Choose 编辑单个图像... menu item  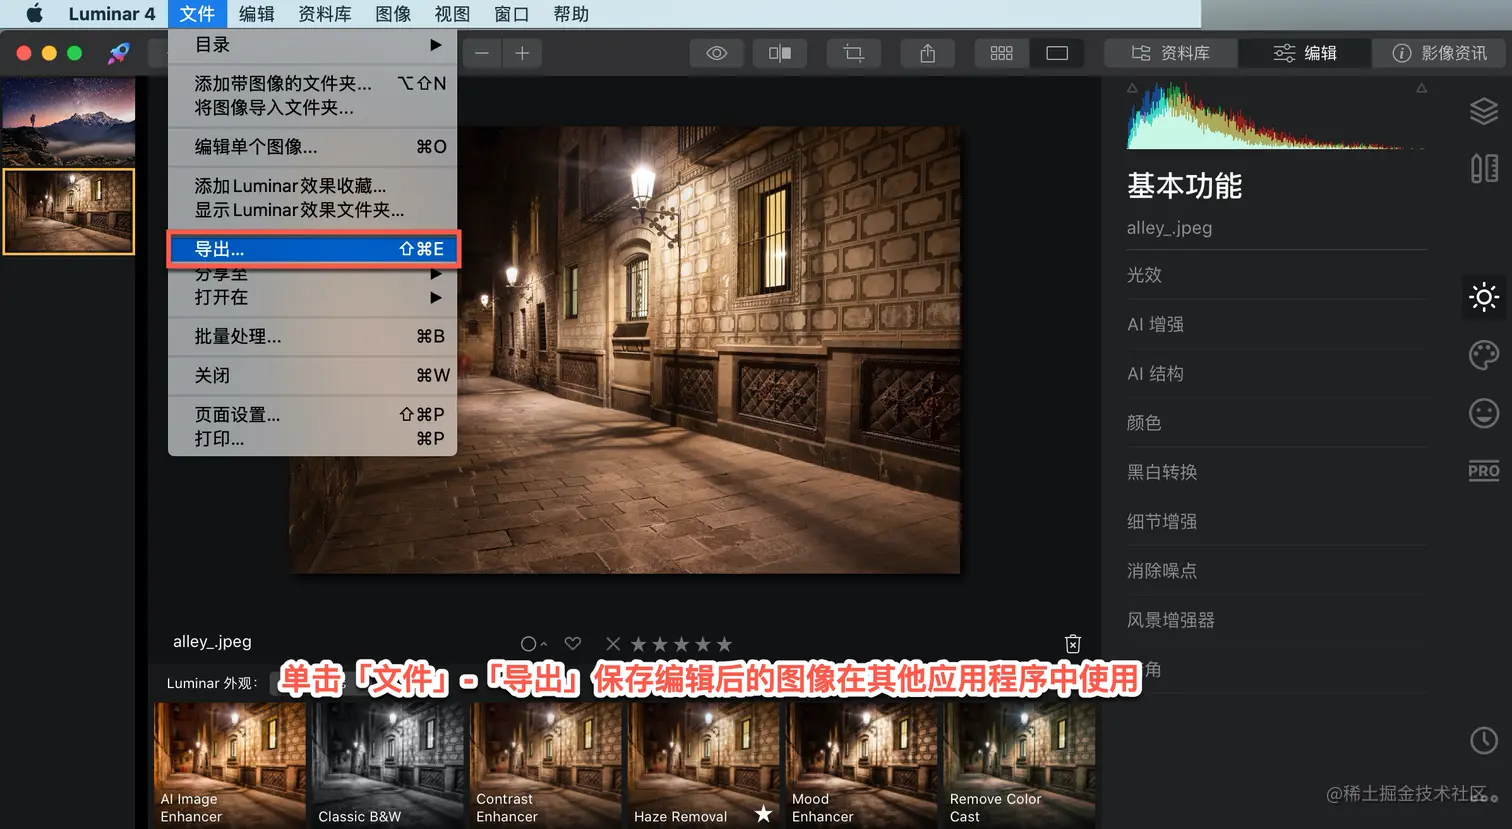(x=312, y=146)
